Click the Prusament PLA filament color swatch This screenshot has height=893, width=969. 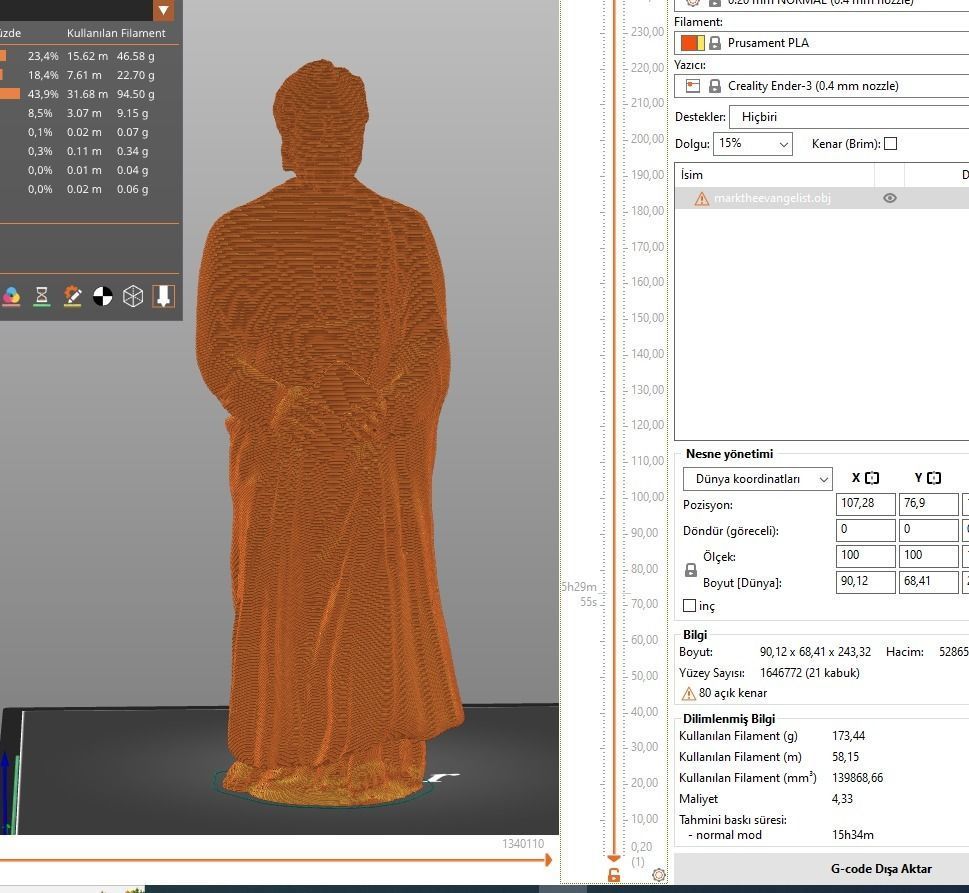(692, 43)
